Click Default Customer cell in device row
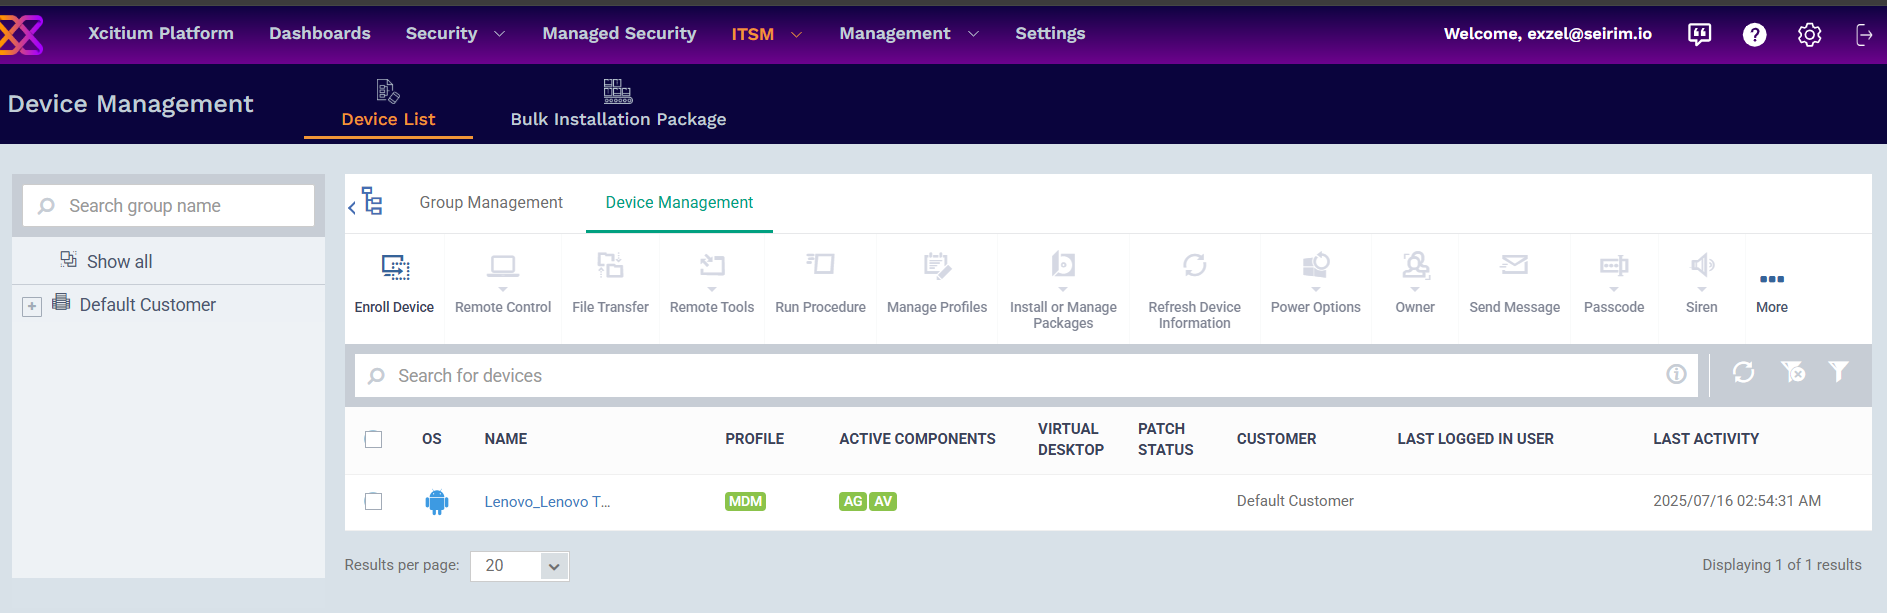Viewport: 1887px width, 613px height. 1295,501
